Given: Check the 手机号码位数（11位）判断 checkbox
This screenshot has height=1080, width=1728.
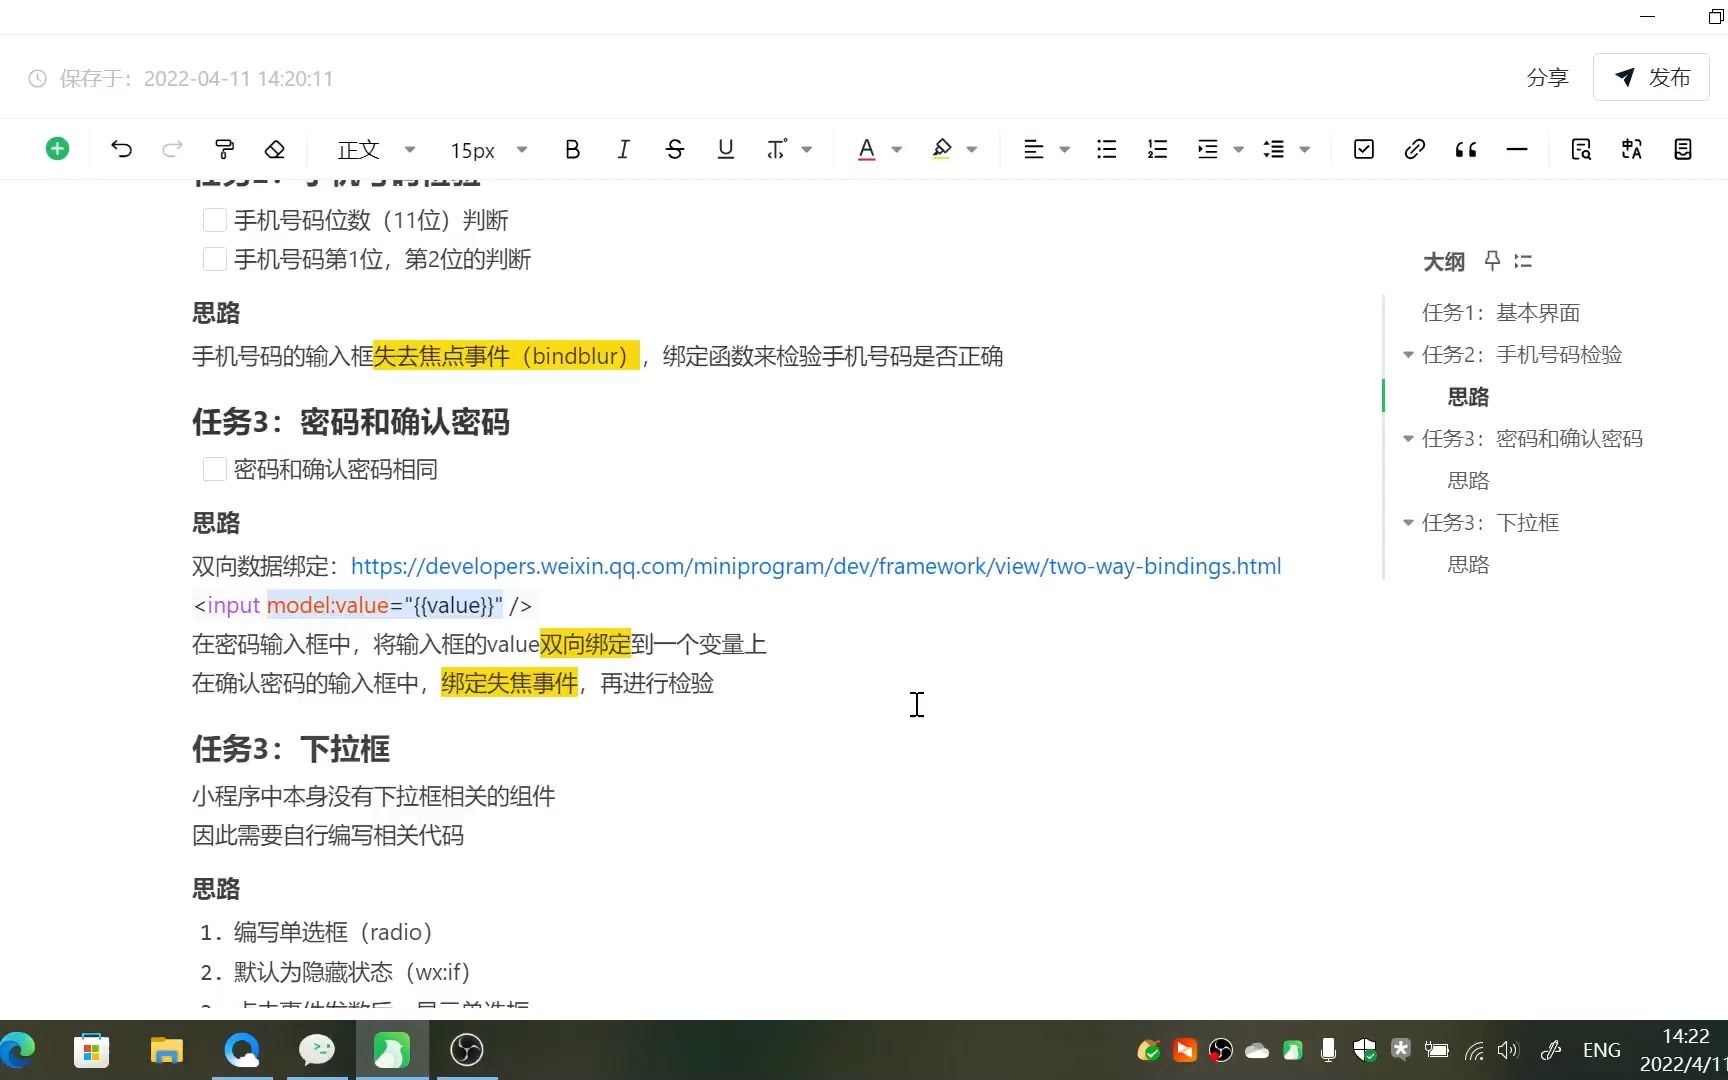Looking at the screenshot, I should click(214, 219).
